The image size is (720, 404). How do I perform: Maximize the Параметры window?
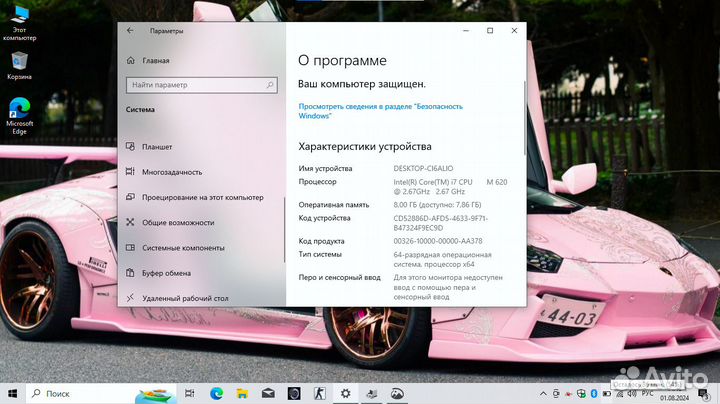pos(490,30)
